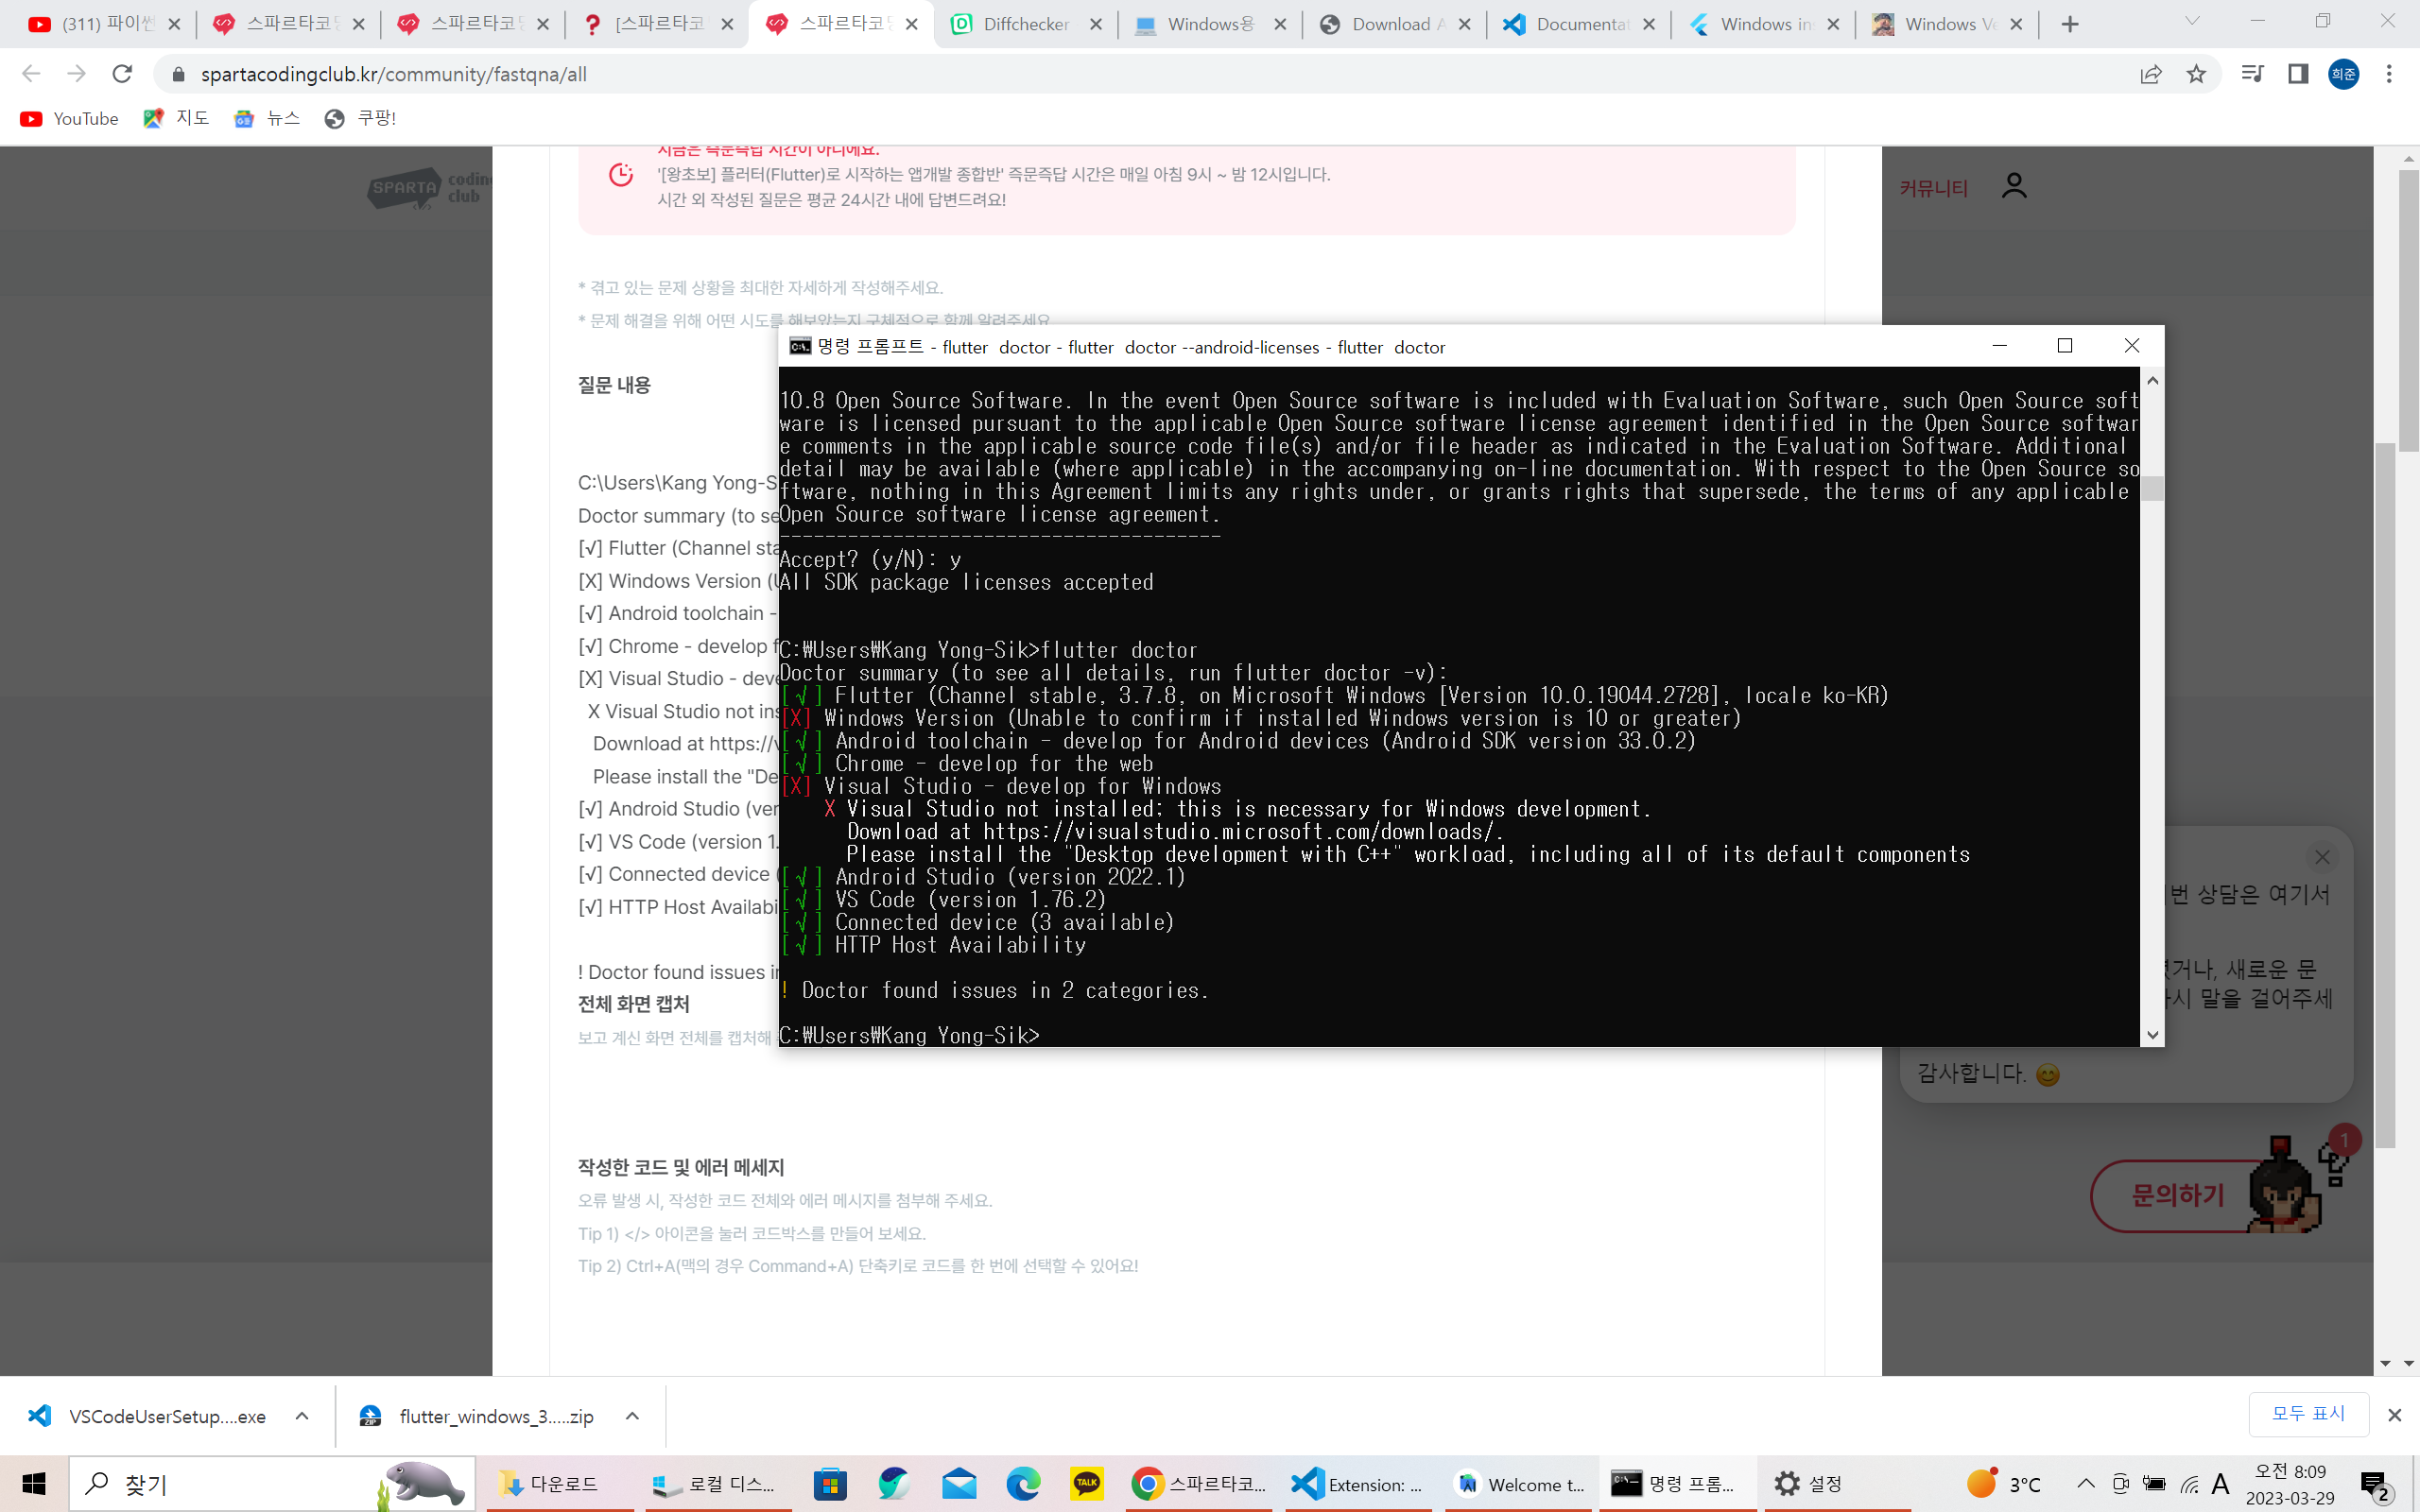Screen dimensions: 2420x1512
Task: Close the downloads bar
Action: (2394, 1415)
